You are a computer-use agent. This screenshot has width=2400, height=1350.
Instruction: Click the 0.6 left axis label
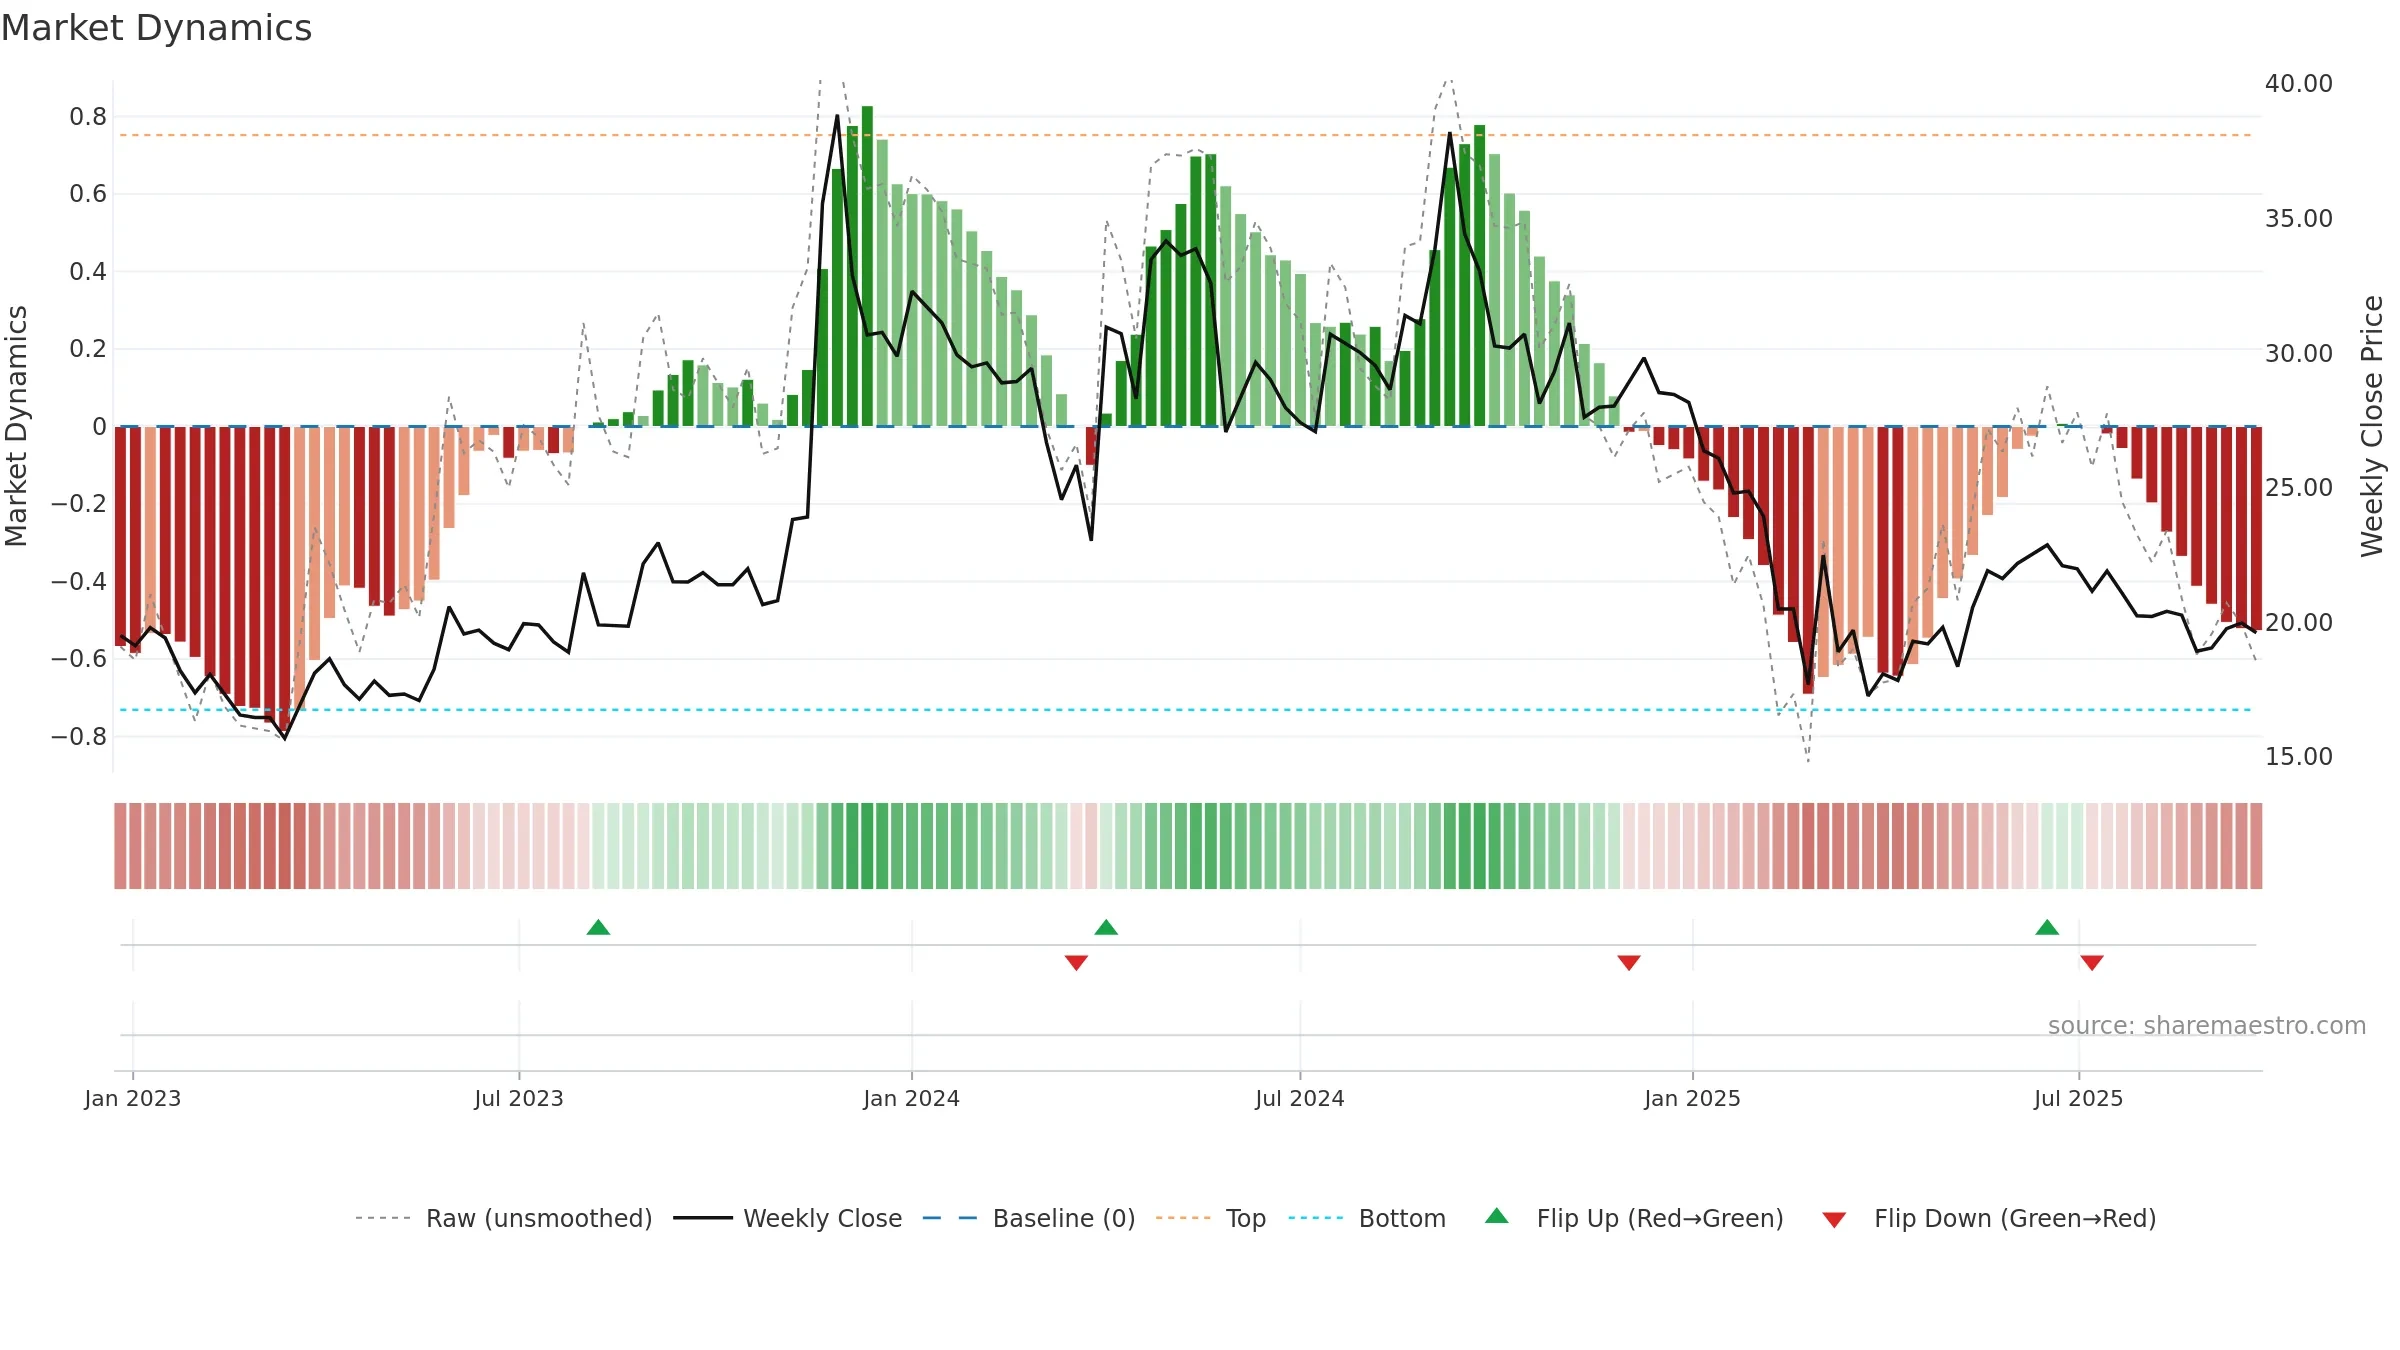point(88,194)
